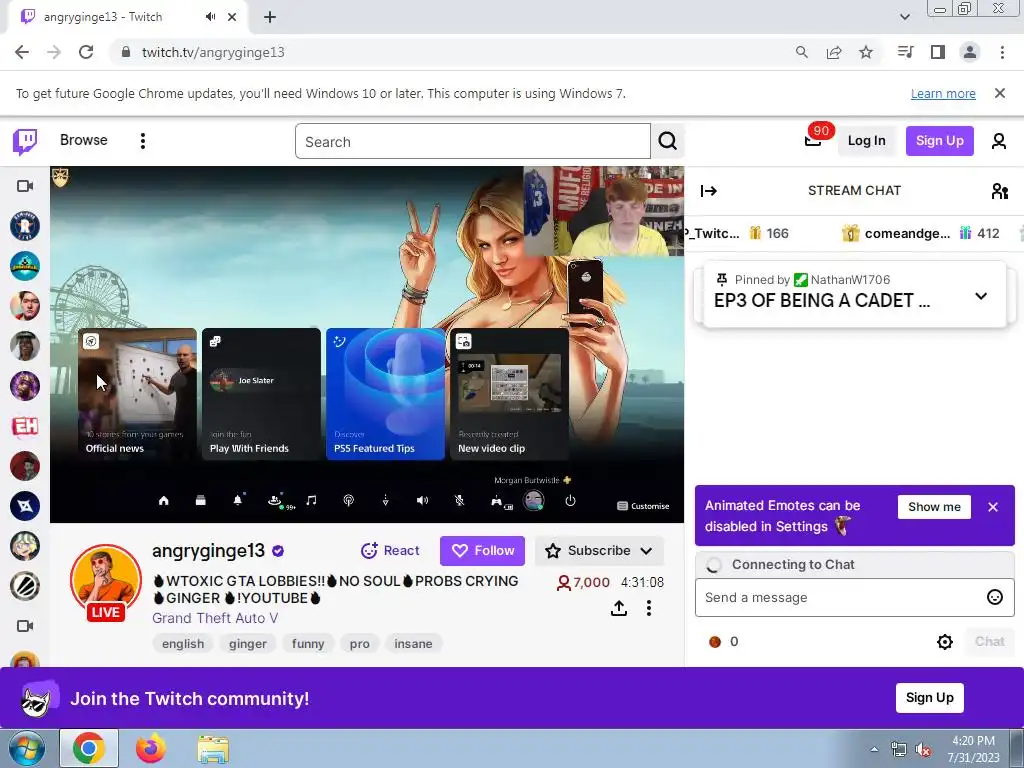Screen dimensions: 1024x768
Task: Open a new Chrome tab
Action: (270, 17)
